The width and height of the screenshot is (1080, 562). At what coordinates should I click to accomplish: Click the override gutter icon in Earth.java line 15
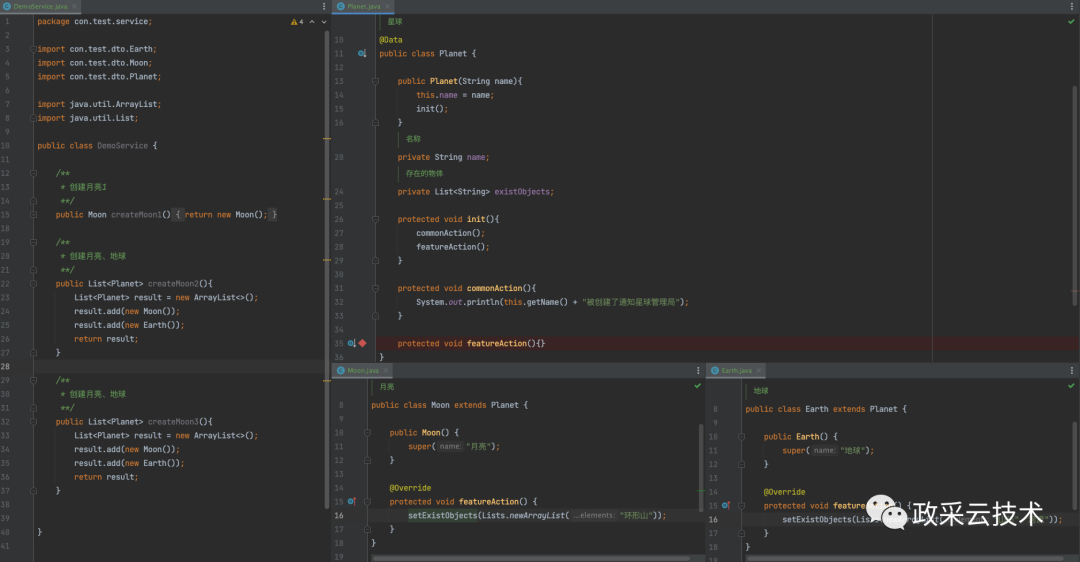725,506
